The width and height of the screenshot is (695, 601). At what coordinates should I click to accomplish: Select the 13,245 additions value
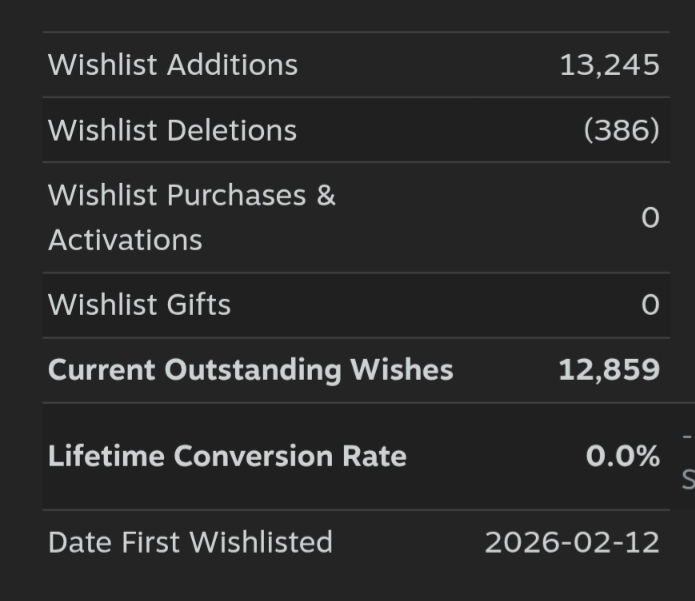pos(609,66)
